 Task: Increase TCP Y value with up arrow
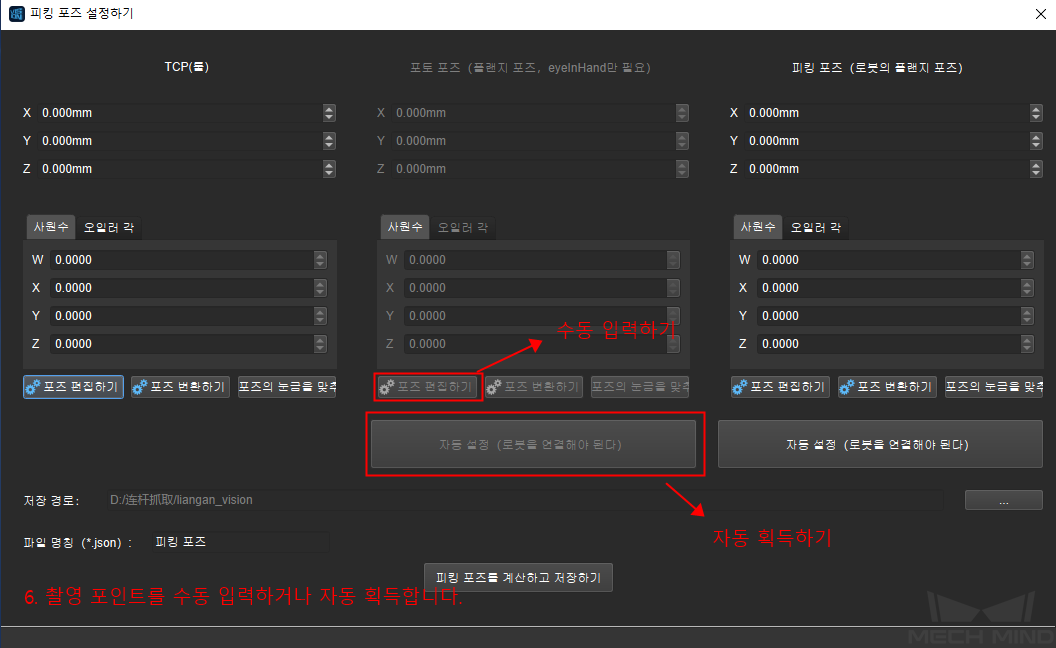click(329, 137)
